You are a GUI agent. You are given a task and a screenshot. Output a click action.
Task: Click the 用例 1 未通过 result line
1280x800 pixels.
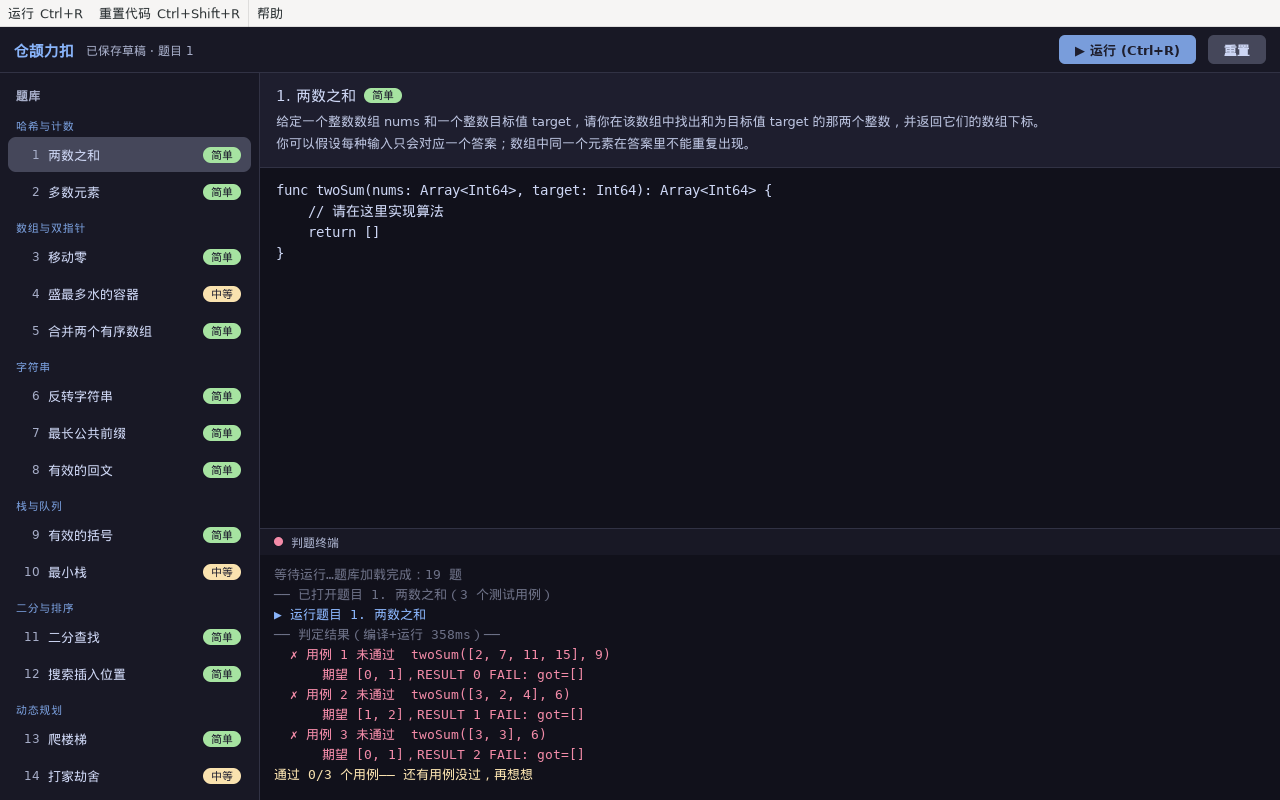(450, 655)
